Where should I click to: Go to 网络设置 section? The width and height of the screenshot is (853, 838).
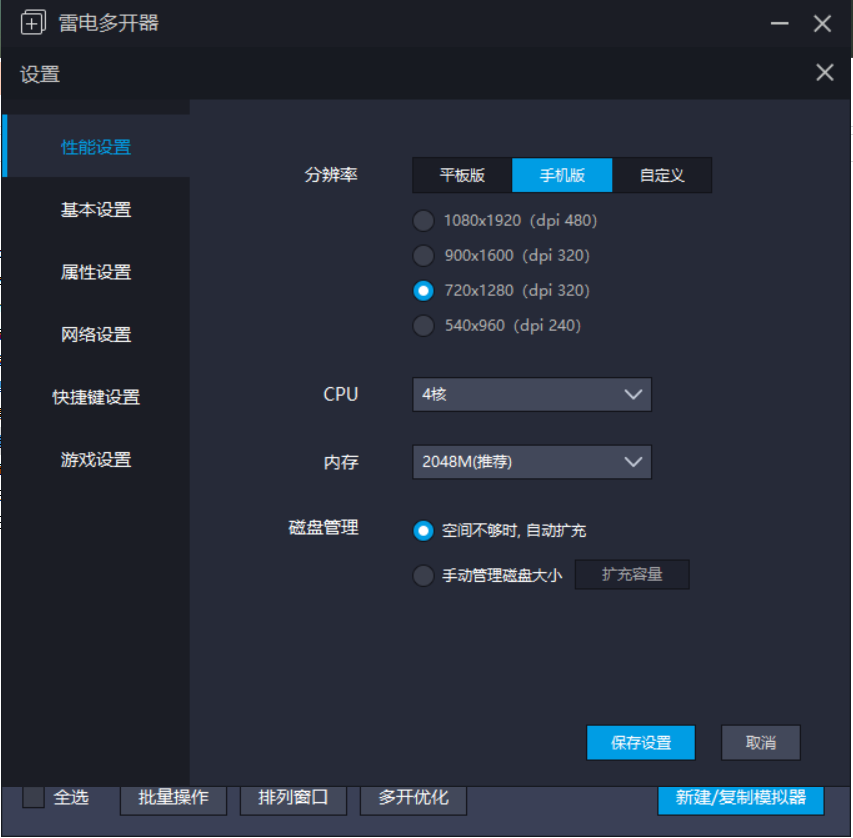click(x=96, y=335)
